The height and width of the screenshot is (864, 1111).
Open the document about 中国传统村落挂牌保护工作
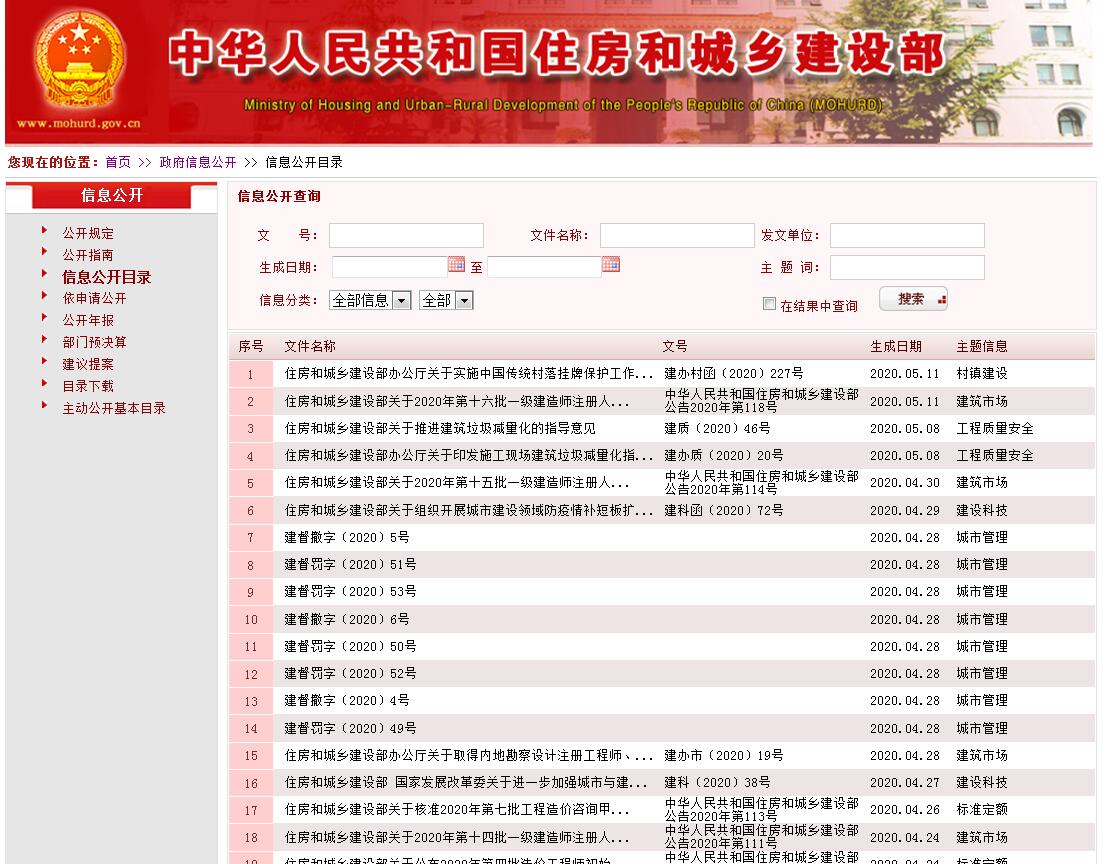(x=468, y=374)
